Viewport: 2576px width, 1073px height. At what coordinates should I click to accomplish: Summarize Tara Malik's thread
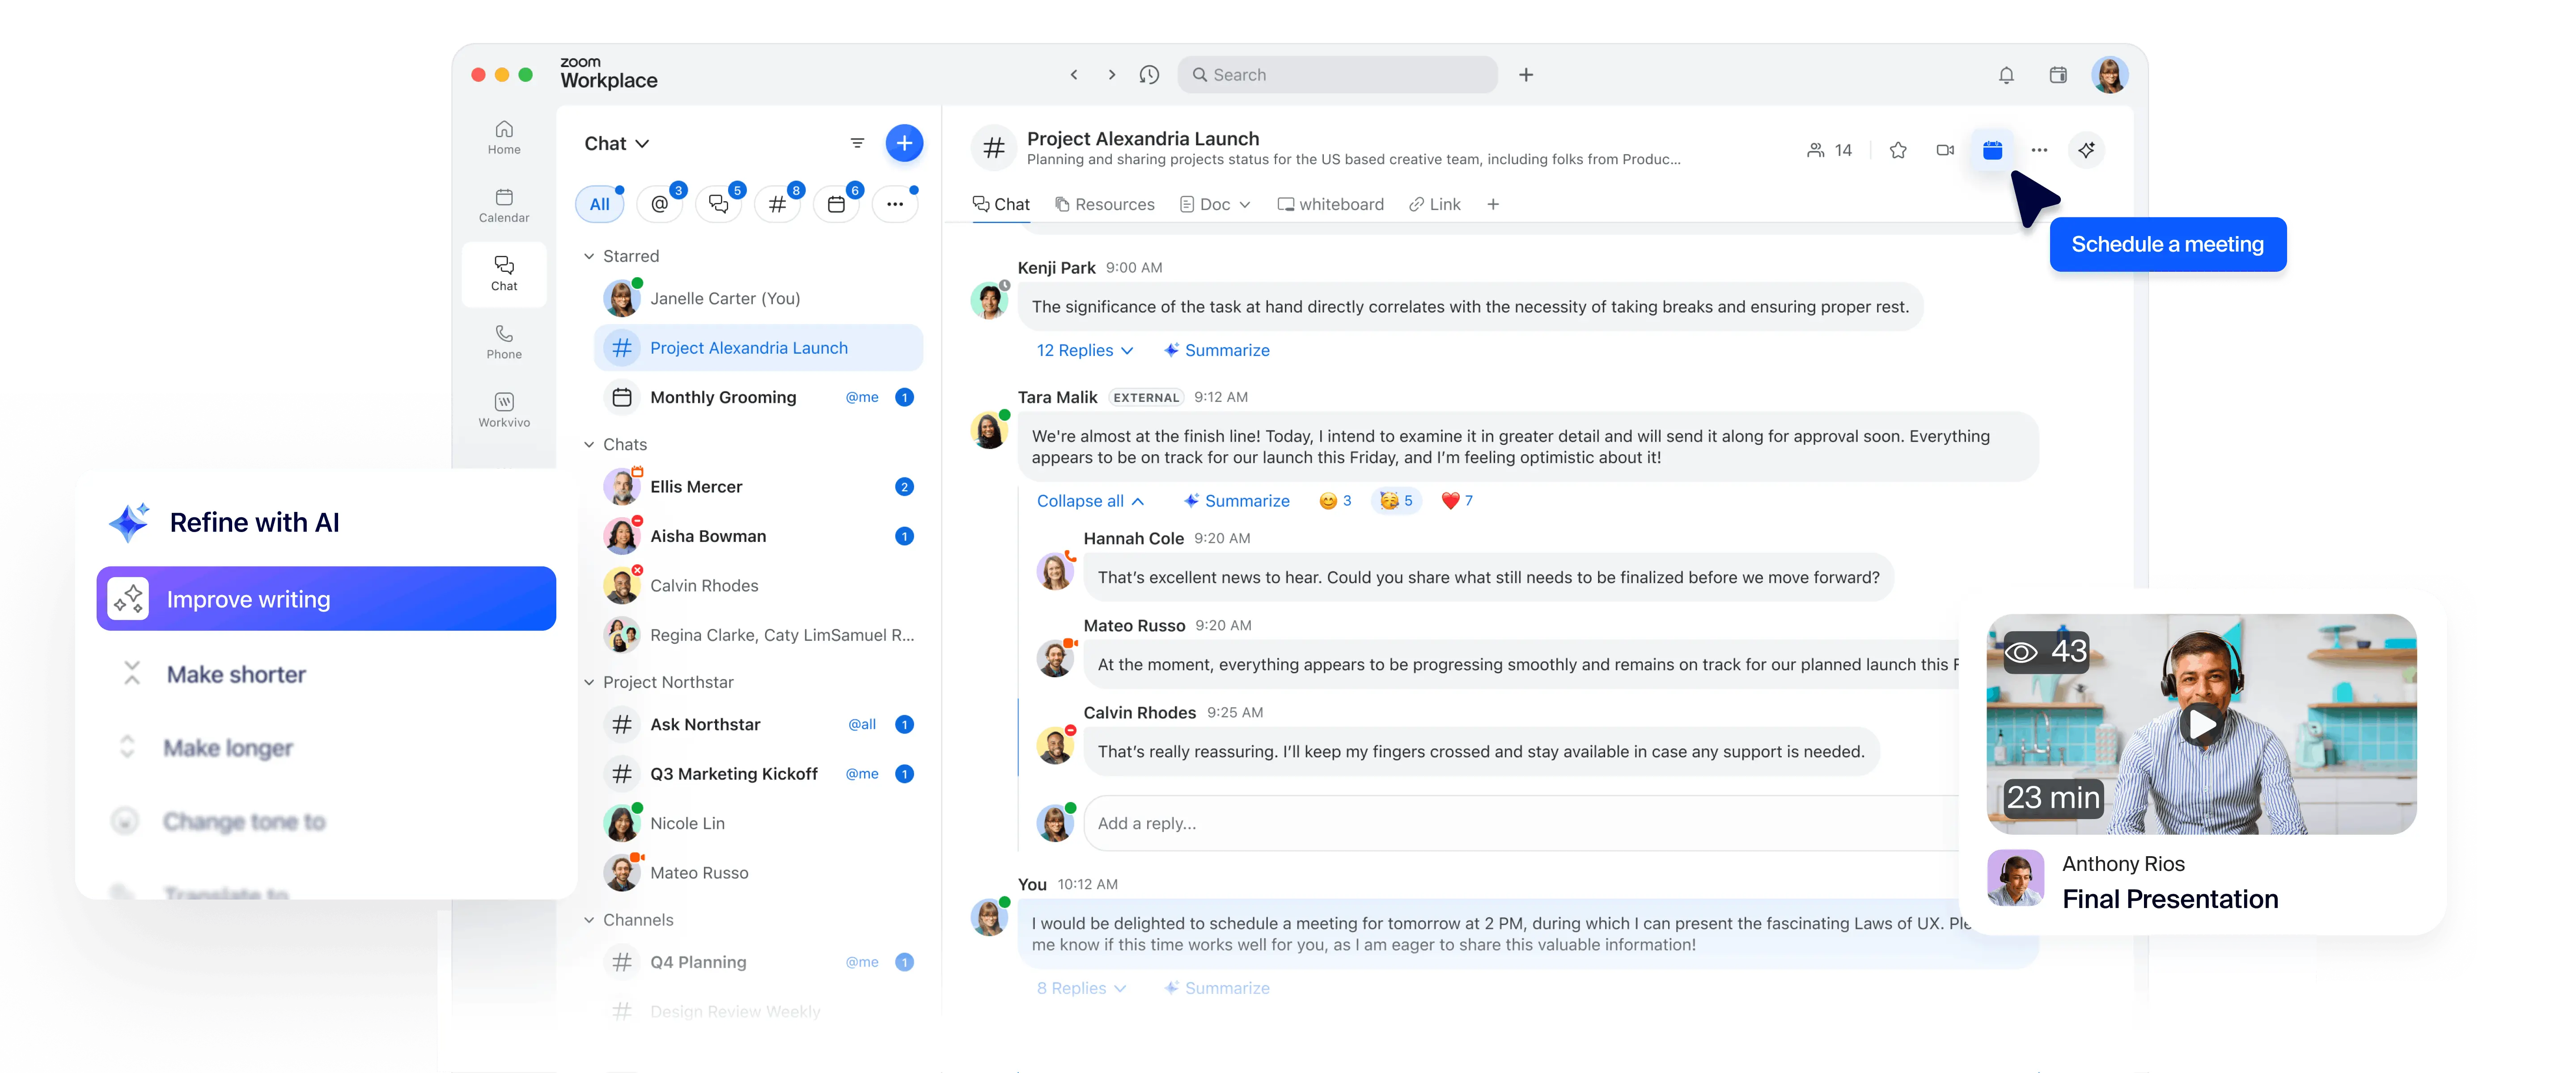click(x=1236, y=501)
